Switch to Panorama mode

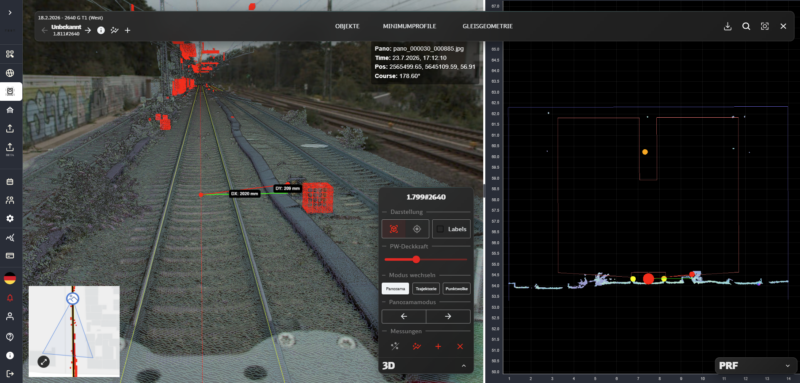pyautogui.click(x=395, y=289)
